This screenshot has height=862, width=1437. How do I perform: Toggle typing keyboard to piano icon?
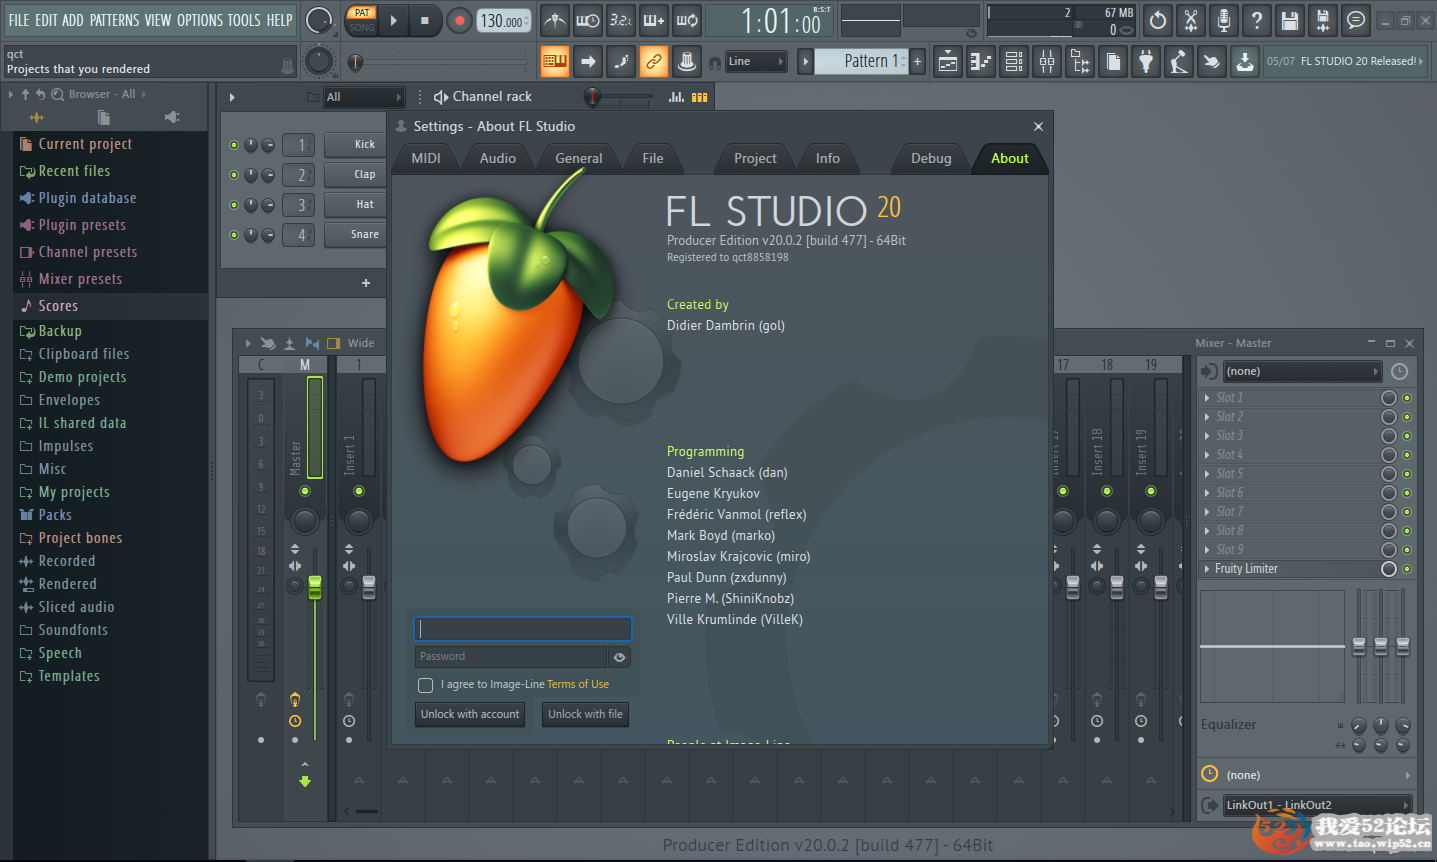555,61
